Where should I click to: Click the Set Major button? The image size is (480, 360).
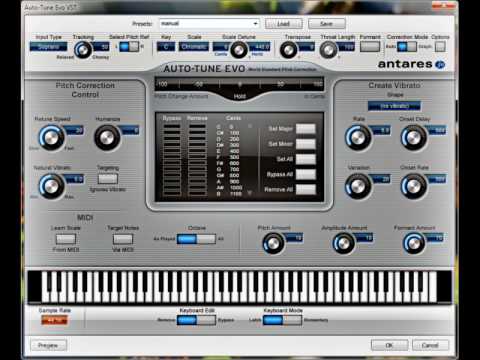[306, 129]
